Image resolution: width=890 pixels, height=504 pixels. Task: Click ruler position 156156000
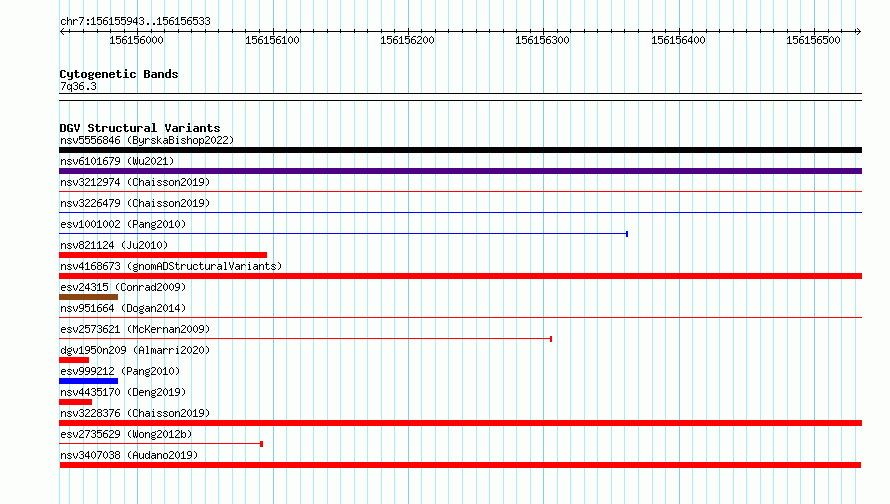(x=136, y=40)
